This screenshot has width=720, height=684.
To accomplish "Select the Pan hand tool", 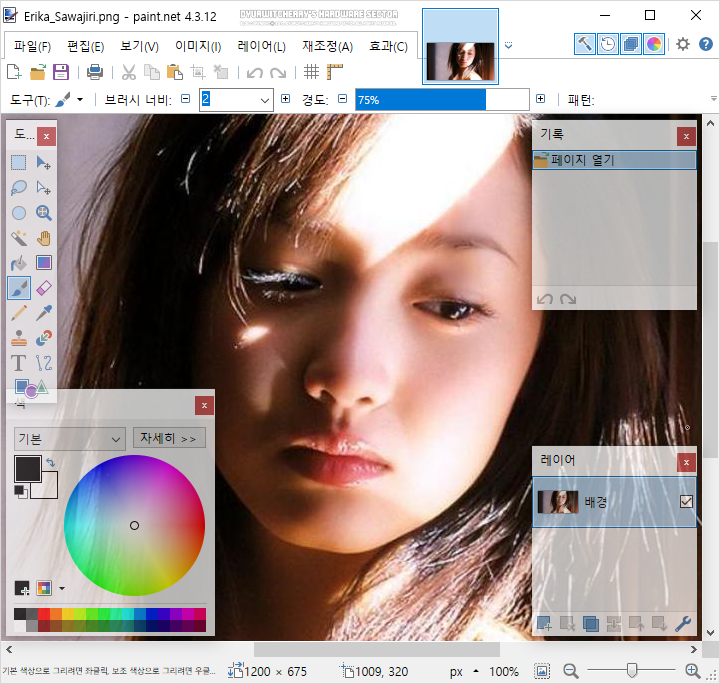I will point(44,238).
